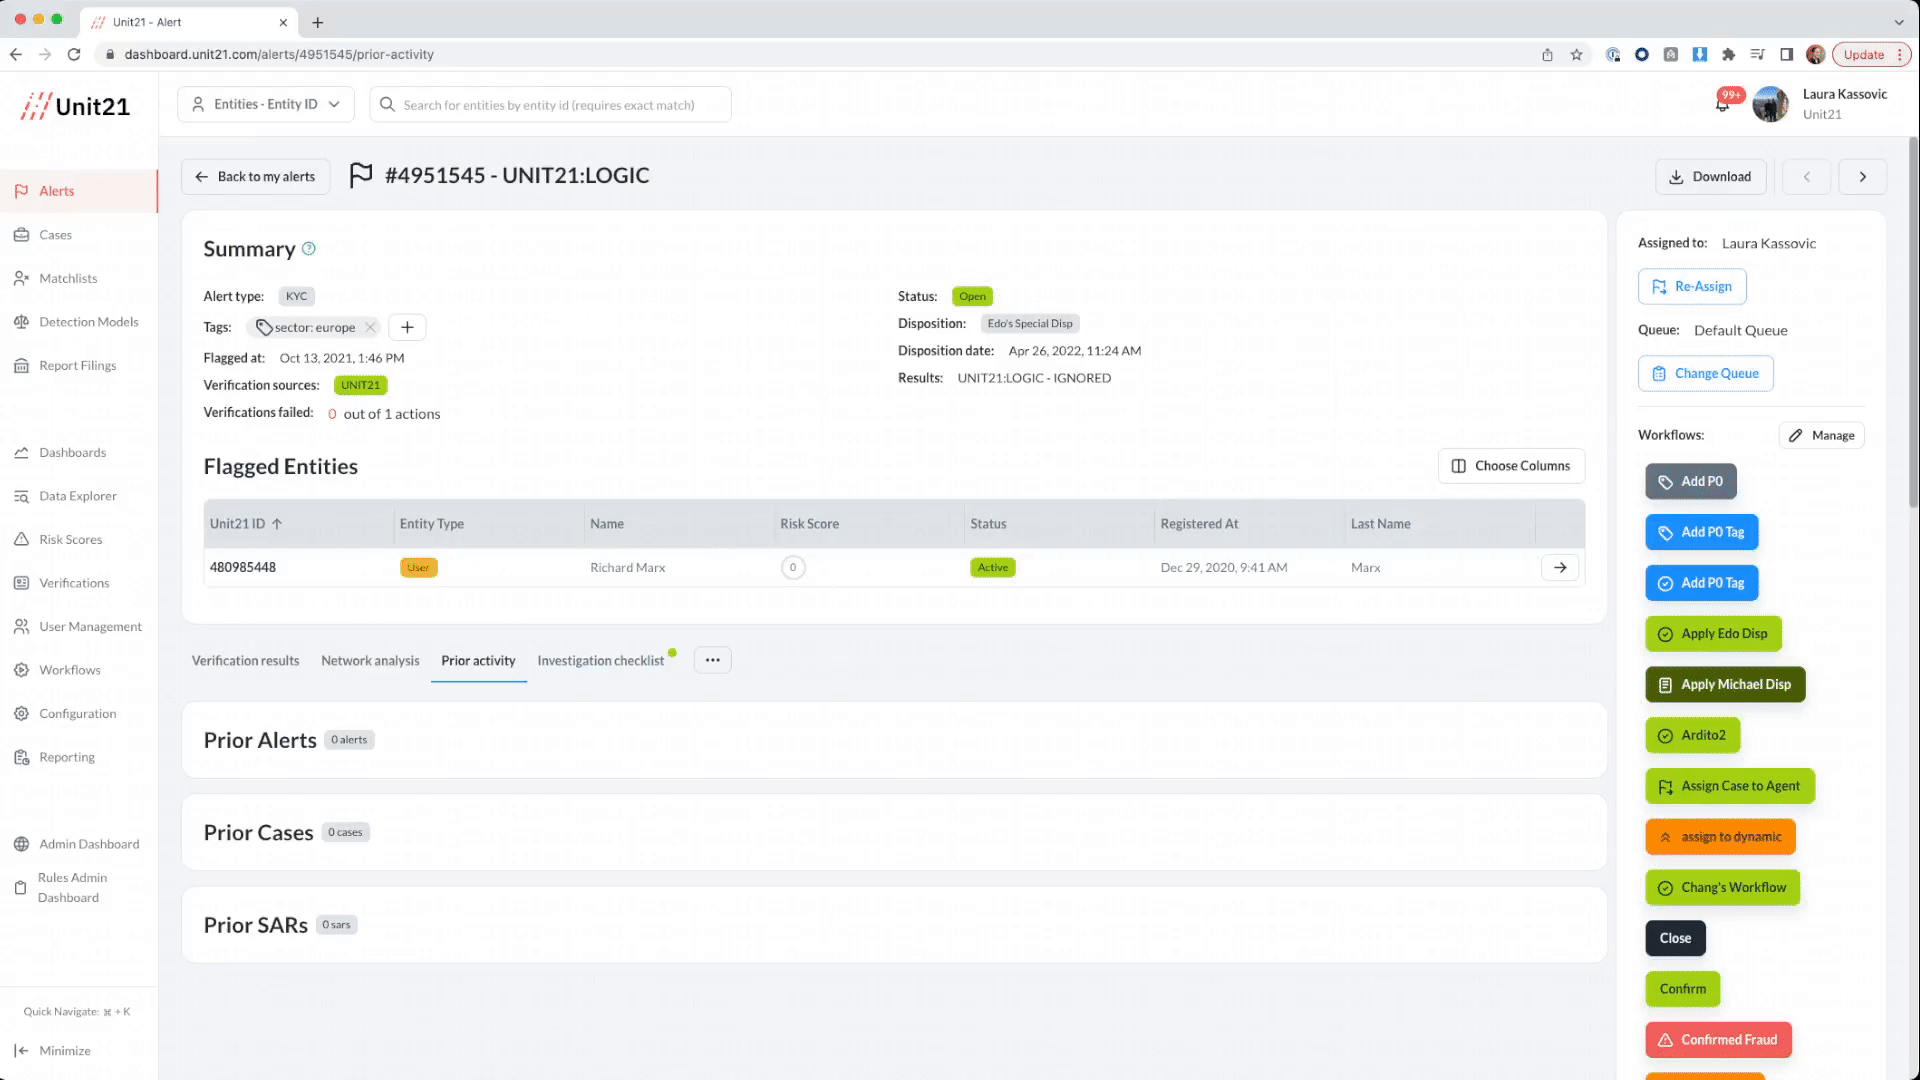Viewport: 1920px width, 1080px height.
Task: Open Cases from the sidebar
Action: [55, 235]
